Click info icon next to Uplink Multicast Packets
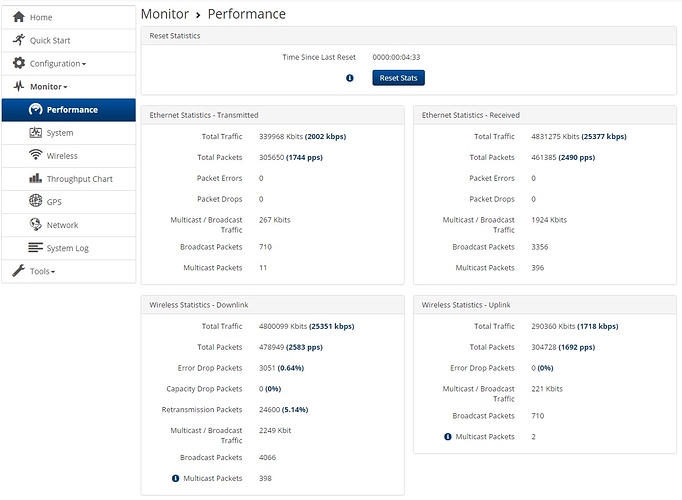 [448, 437]
